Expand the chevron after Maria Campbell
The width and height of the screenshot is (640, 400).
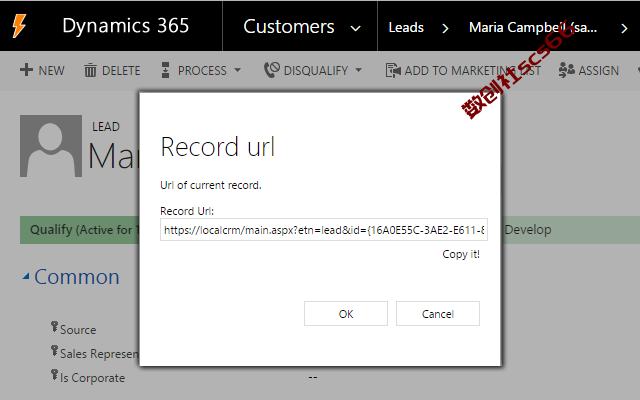click(x=624, y=28)
